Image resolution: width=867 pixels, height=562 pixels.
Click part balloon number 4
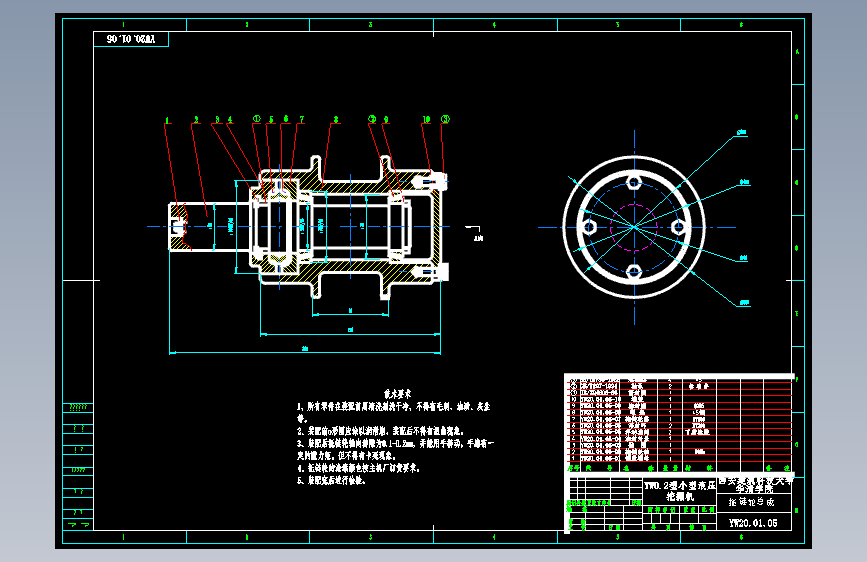[x=230, y=119]
